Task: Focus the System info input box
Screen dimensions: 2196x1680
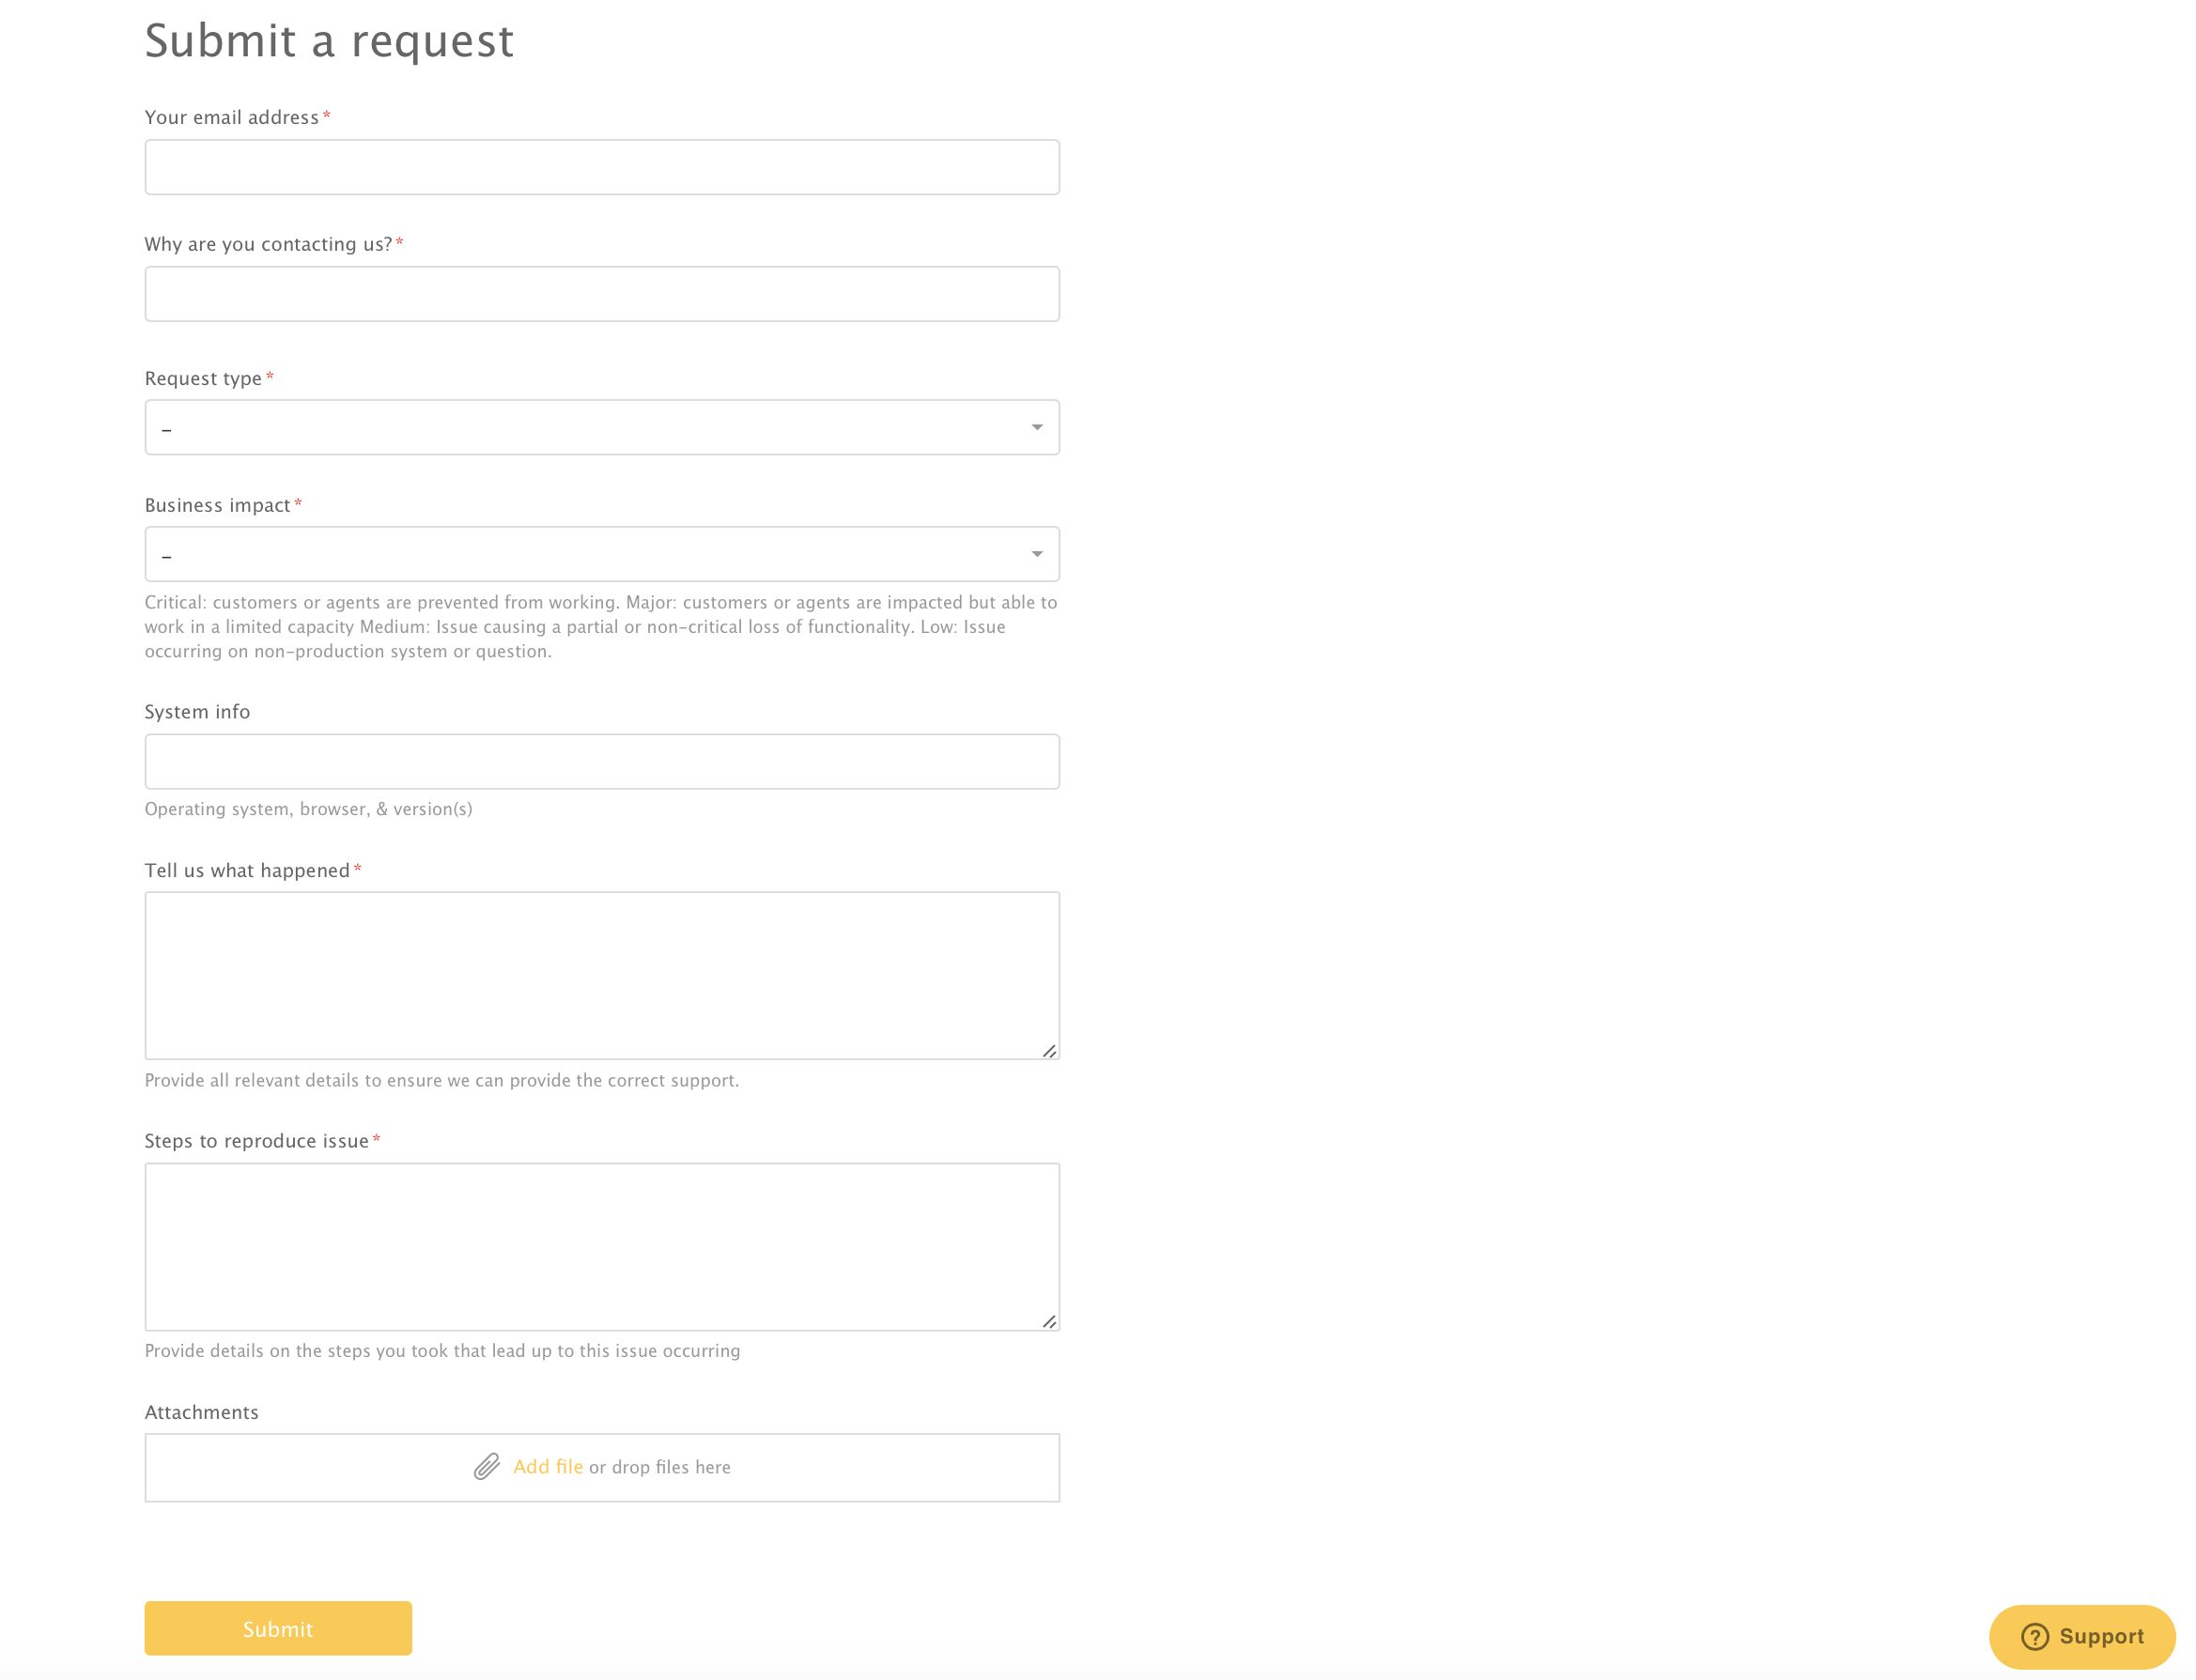Action: 602,761
